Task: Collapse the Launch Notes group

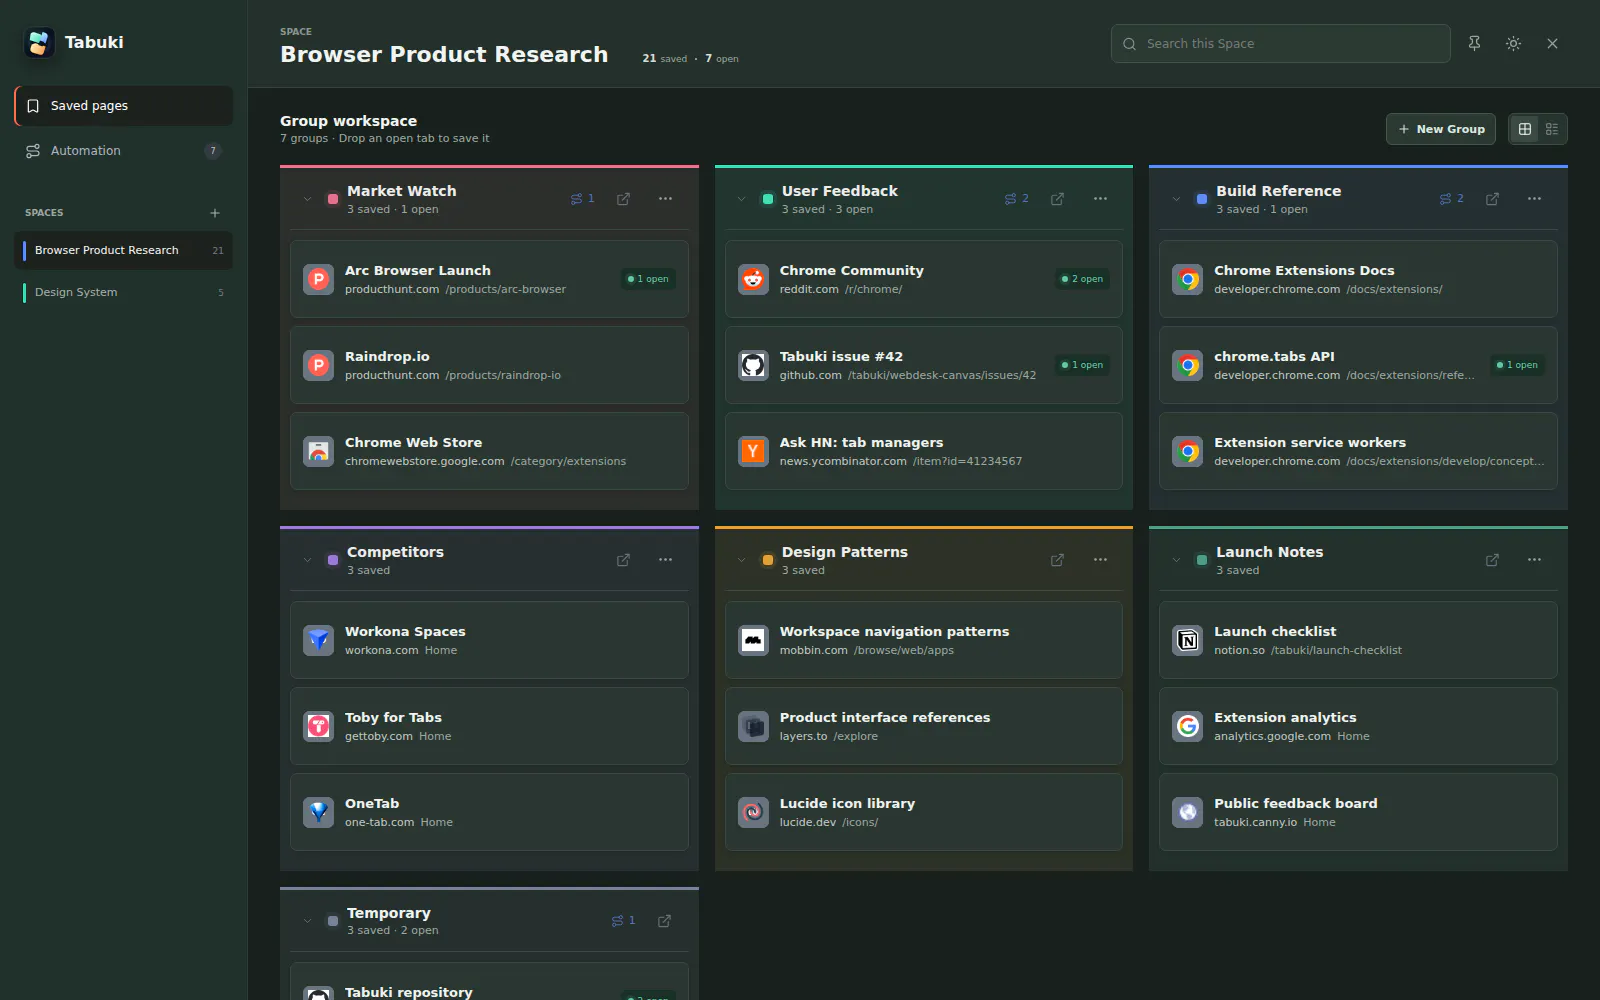Action: [x=1176, y=560]
